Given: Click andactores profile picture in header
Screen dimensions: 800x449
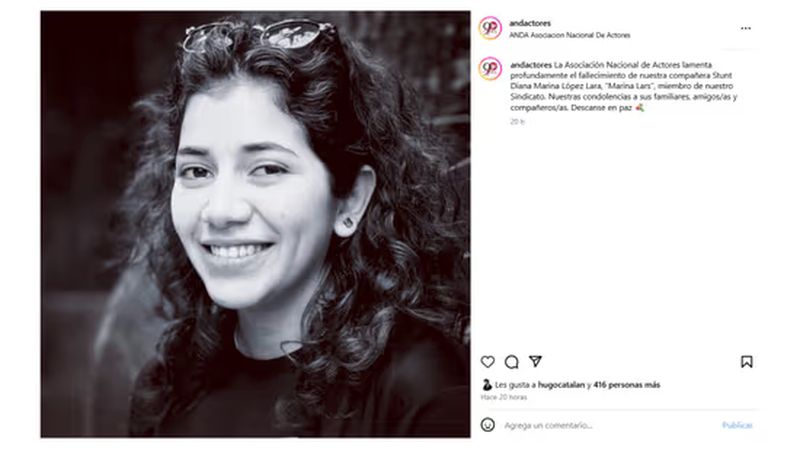Looking at the screenshot, I should (490, 28).
